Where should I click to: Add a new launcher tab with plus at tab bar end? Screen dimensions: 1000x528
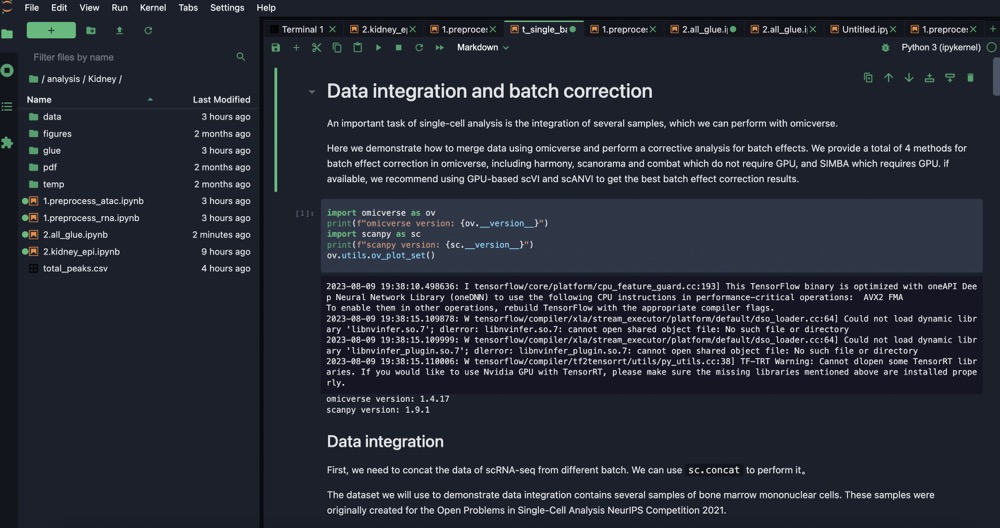pos(992,29)
